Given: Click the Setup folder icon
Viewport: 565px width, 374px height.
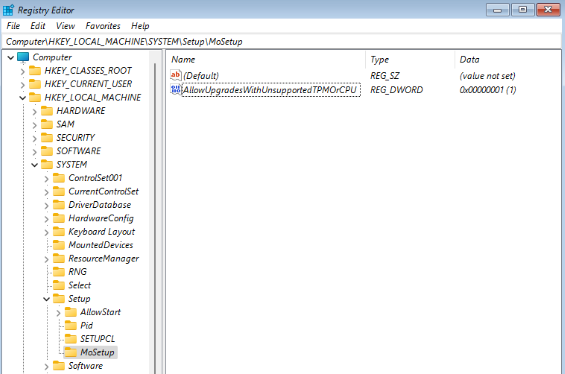Looking at the screenshot, I should click(59, 299).
